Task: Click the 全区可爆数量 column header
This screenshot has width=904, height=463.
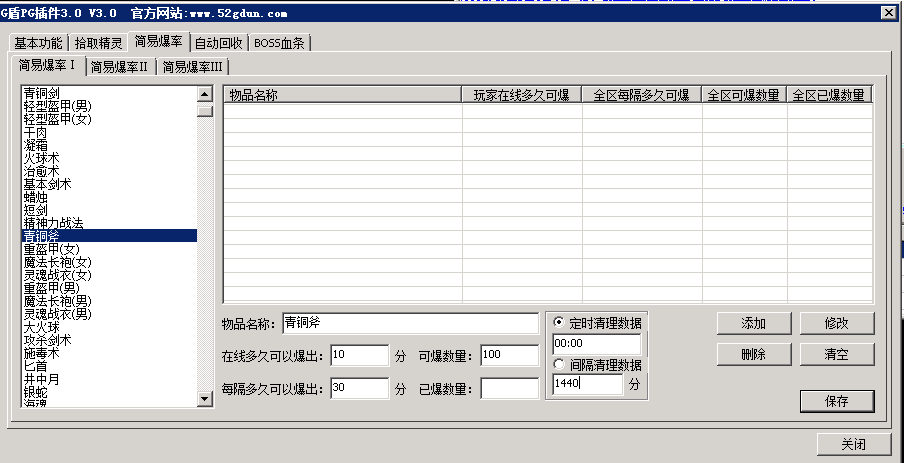Action: click(744, 95)
